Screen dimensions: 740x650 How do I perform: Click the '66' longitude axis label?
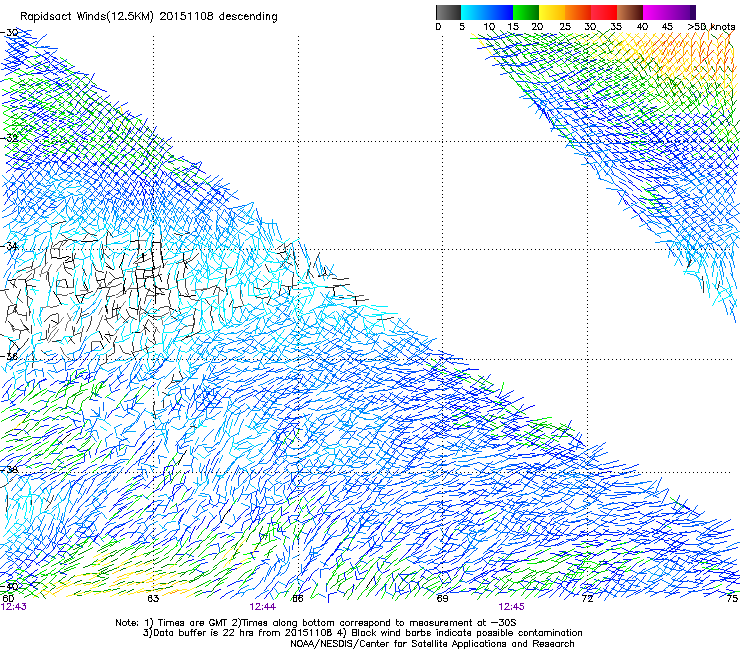pyautogui.click(x=298, y=599)
